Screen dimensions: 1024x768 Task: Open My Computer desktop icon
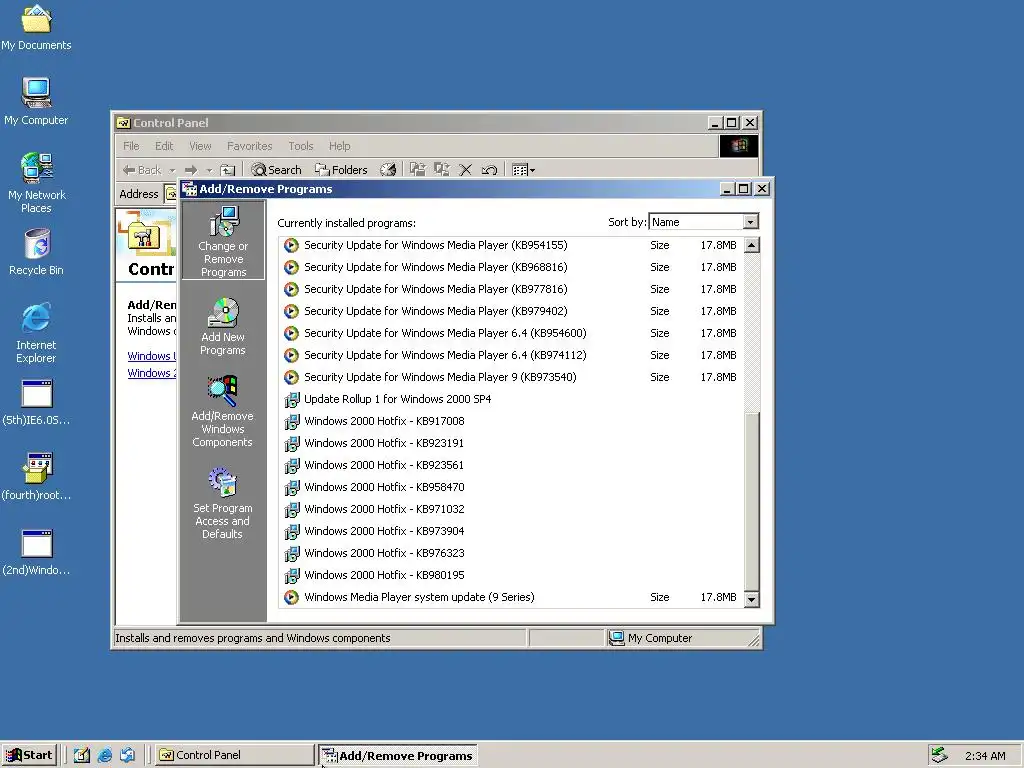pyautogui.click(x=36, y=101)
